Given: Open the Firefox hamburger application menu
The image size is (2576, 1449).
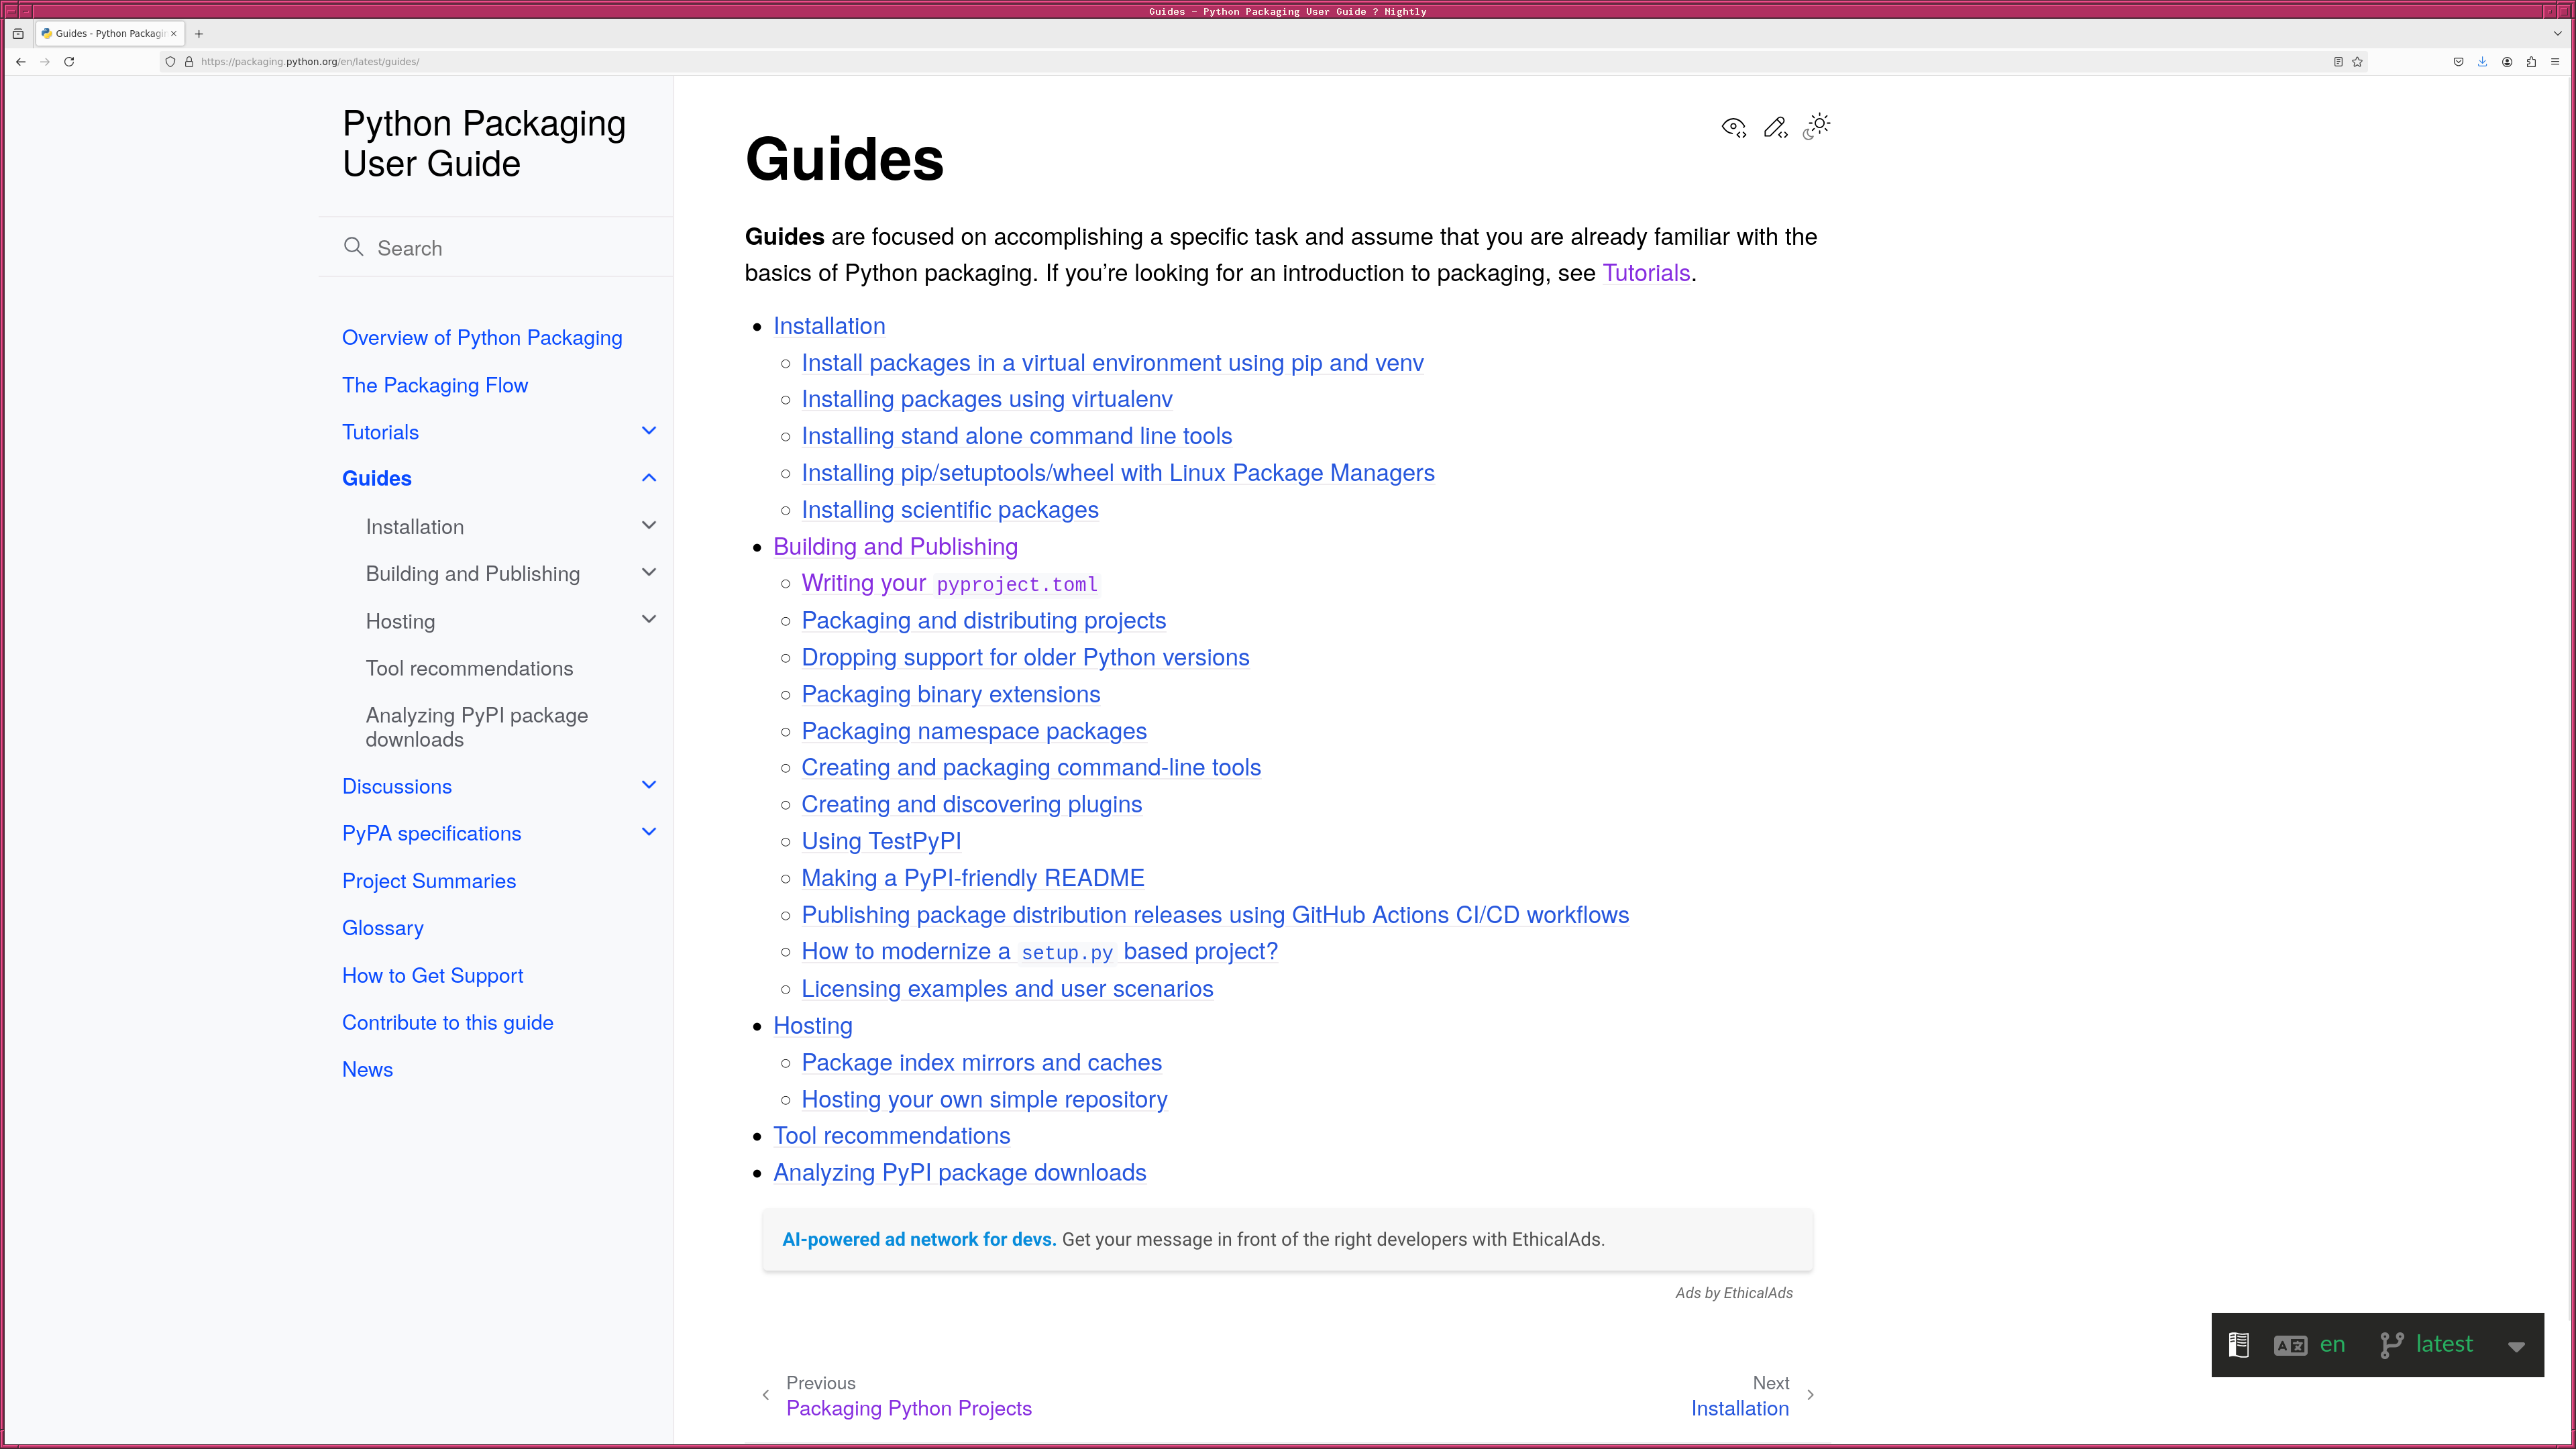Looking at the screenshot, I should click(2555, 62).
